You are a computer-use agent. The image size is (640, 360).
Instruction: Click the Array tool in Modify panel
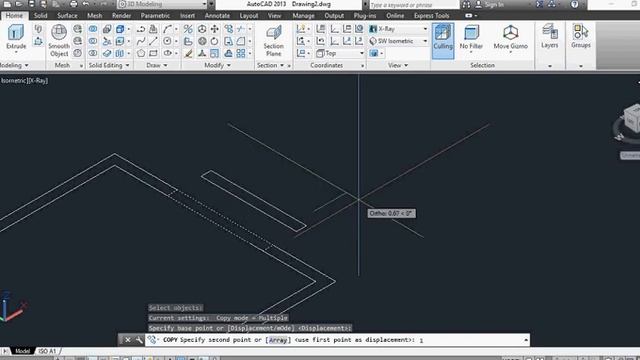tap(241, 53)
